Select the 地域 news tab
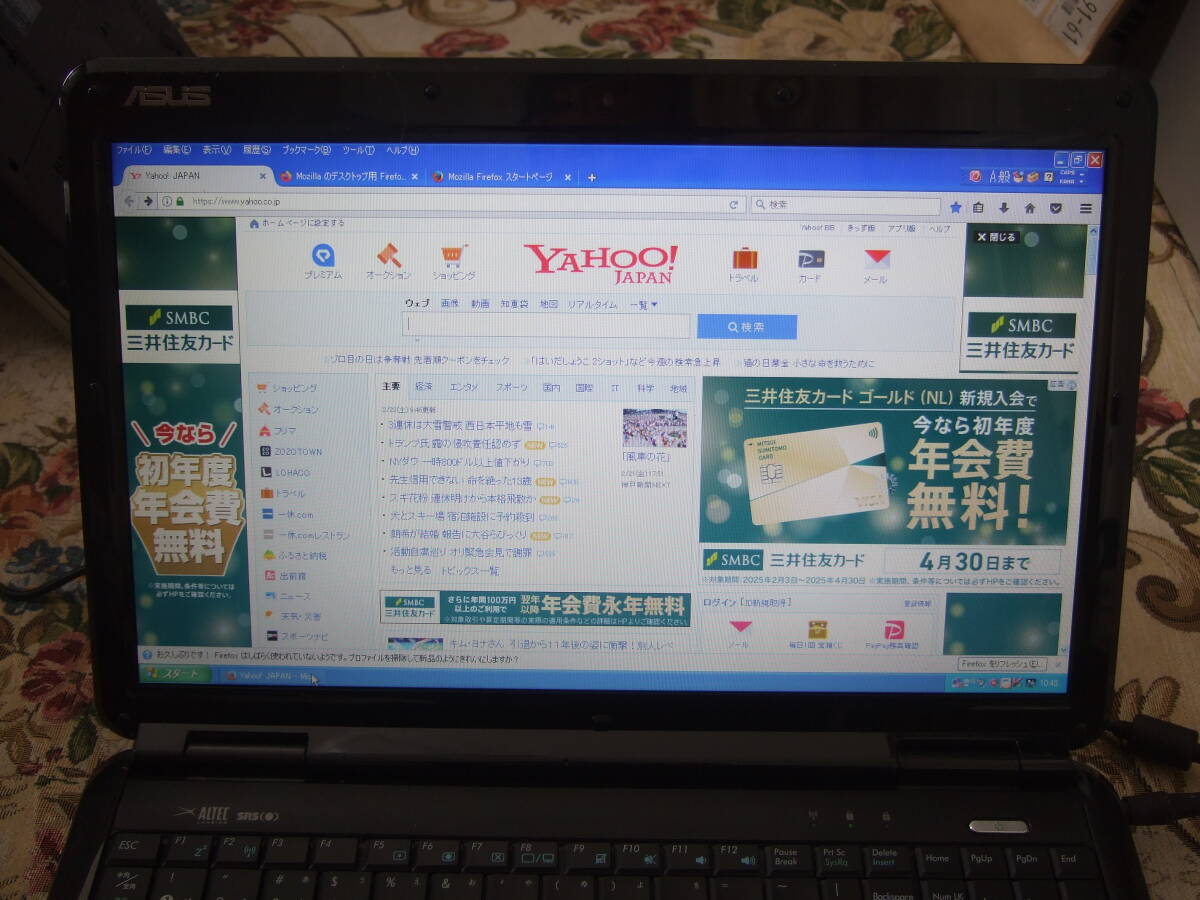This screenshot has width=1200, height=900. (679, 388)
